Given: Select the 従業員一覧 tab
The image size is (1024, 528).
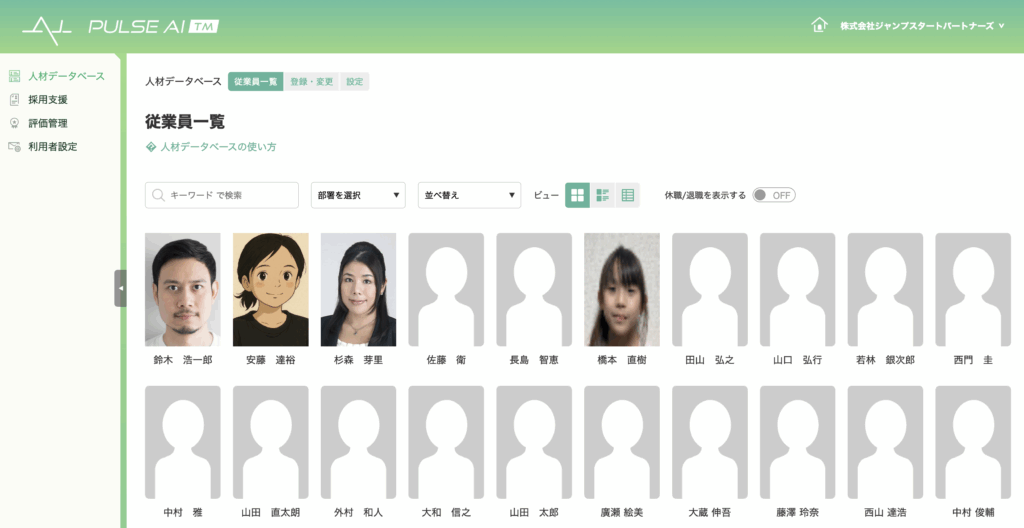Looking at the screenshot, I should [x=255, y=82].
